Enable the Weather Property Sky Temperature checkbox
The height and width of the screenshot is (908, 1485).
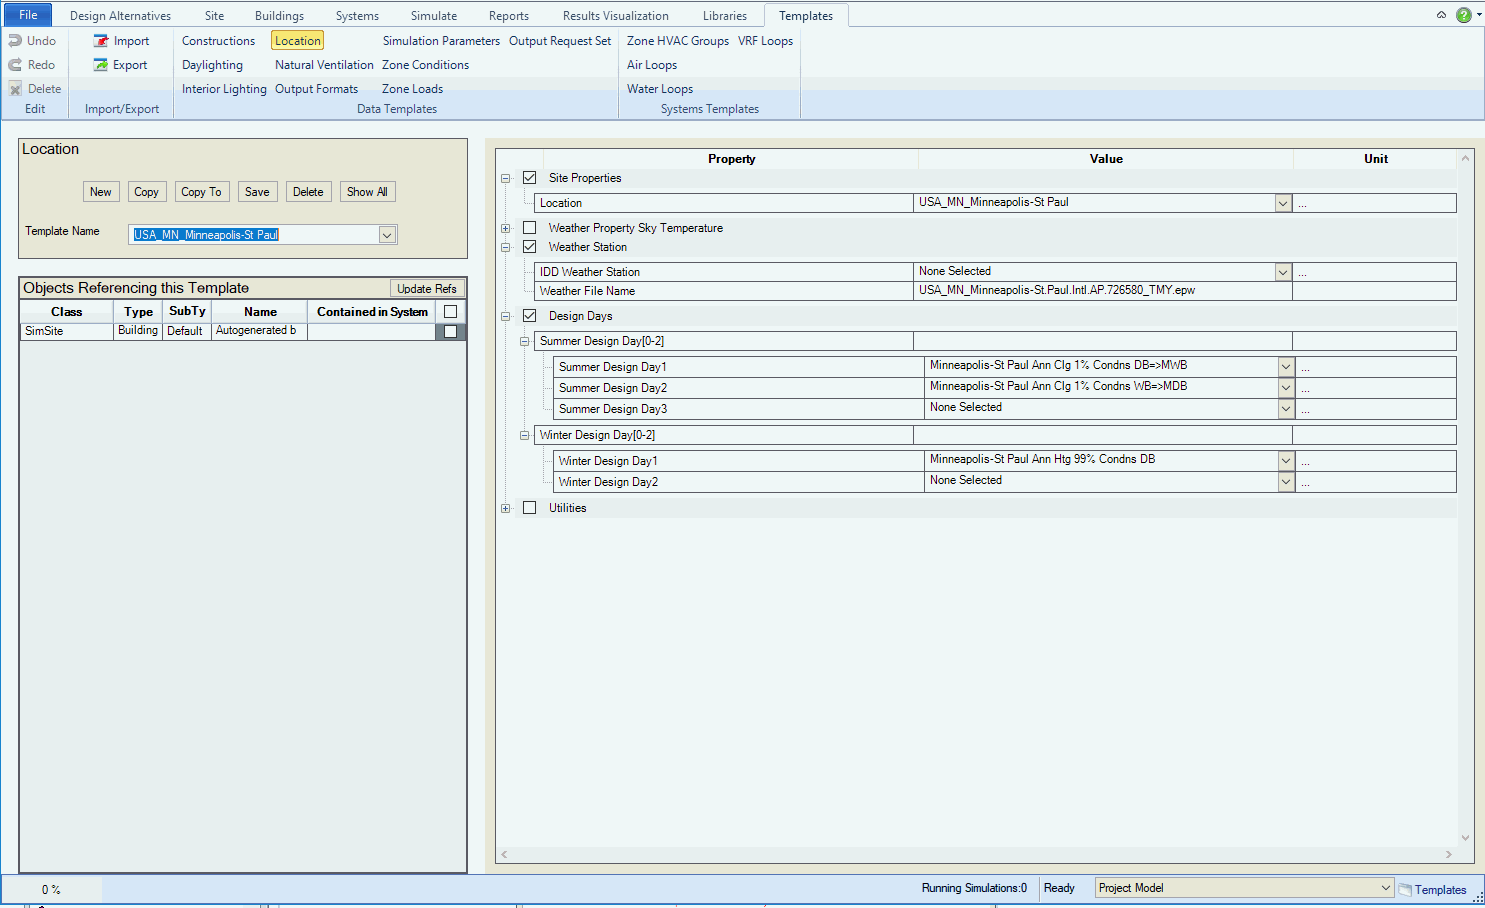[530, 228]
